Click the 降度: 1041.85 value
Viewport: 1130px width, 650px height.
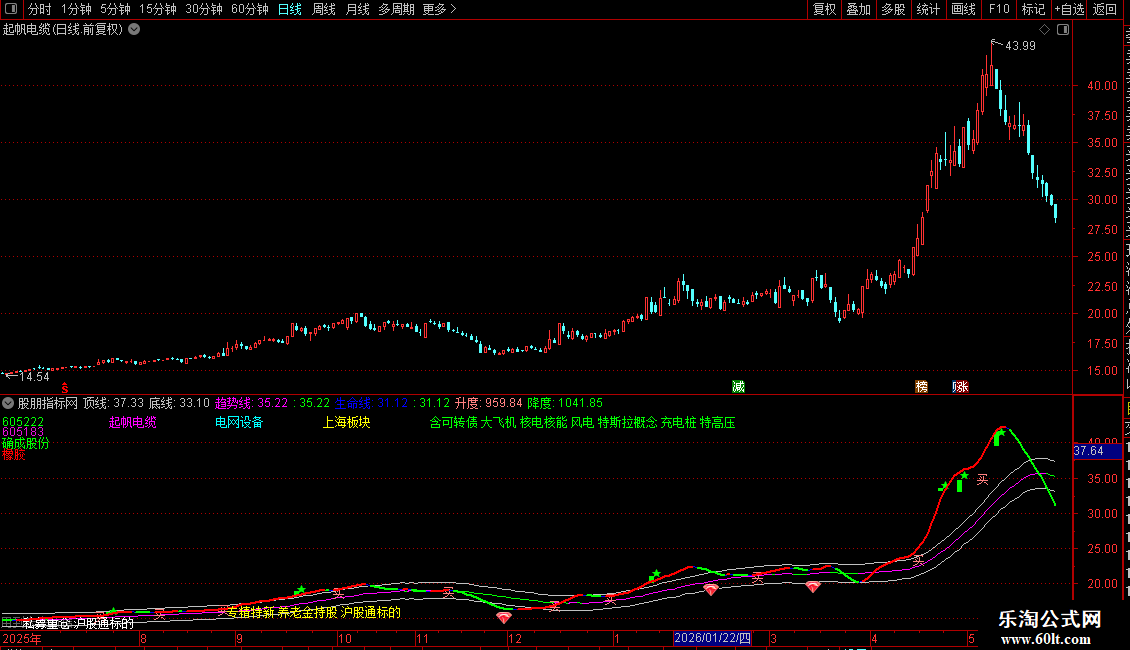point(565,404)
